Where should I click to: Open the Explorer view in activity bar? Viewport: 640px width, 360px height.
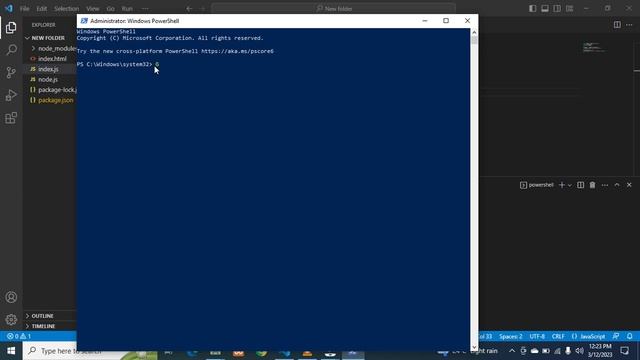point(11,27)
